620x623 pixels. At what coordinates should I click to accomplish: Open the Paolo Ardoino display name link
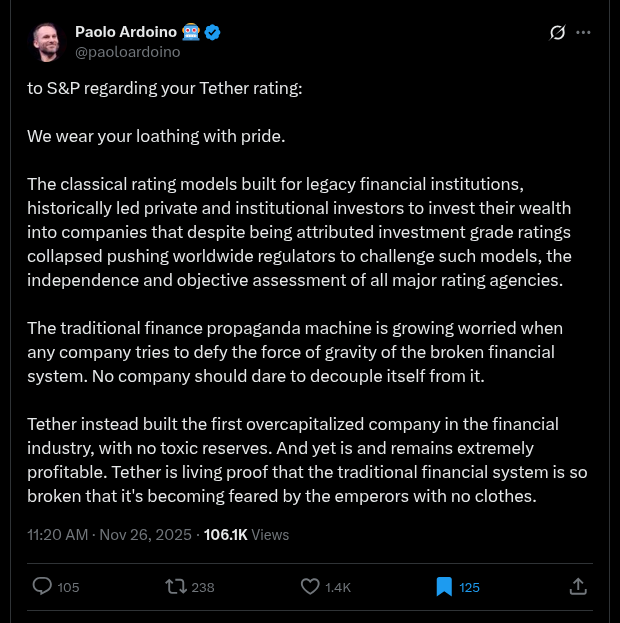coord(124,32)
